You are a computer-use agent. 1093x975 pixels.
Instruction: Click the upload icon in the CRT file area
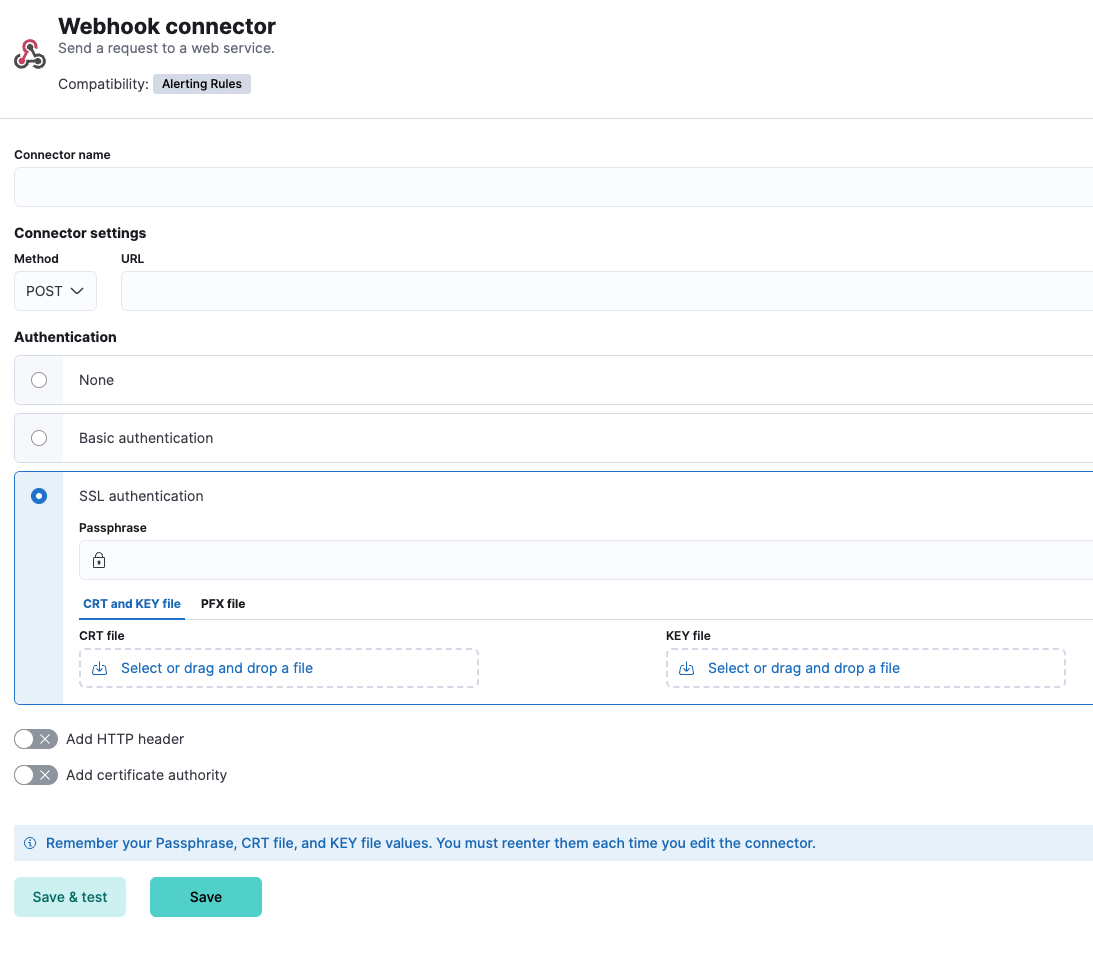(99, 668)
